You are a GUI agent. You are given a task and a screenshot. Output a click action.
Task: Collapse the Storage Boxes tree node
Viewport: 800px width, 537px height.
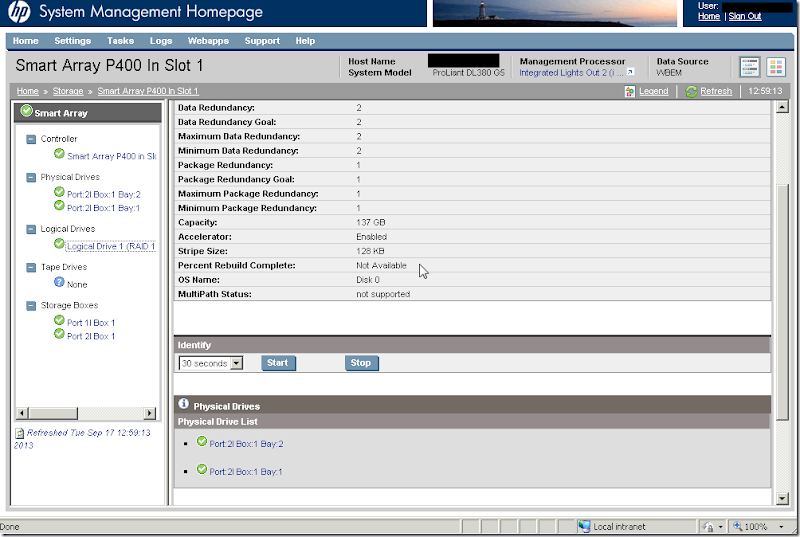[x=31, y=306]
